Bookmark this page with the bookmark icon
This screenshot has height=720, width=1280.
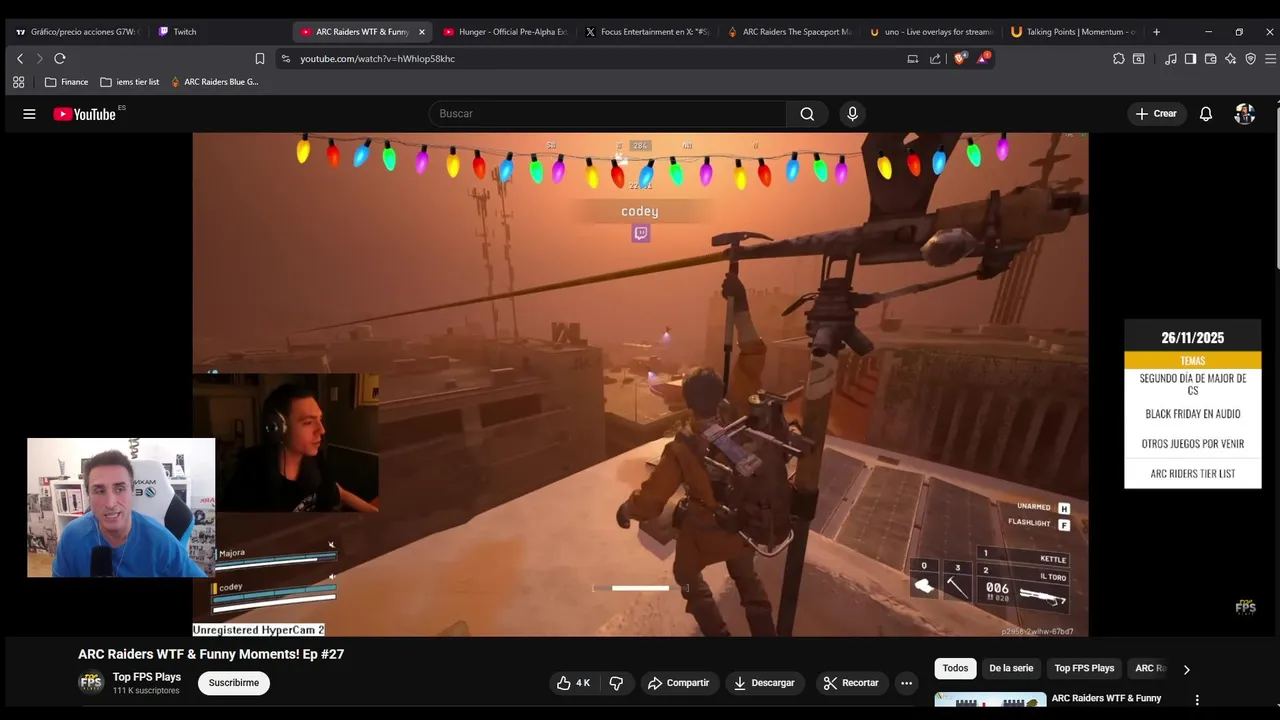260,59
